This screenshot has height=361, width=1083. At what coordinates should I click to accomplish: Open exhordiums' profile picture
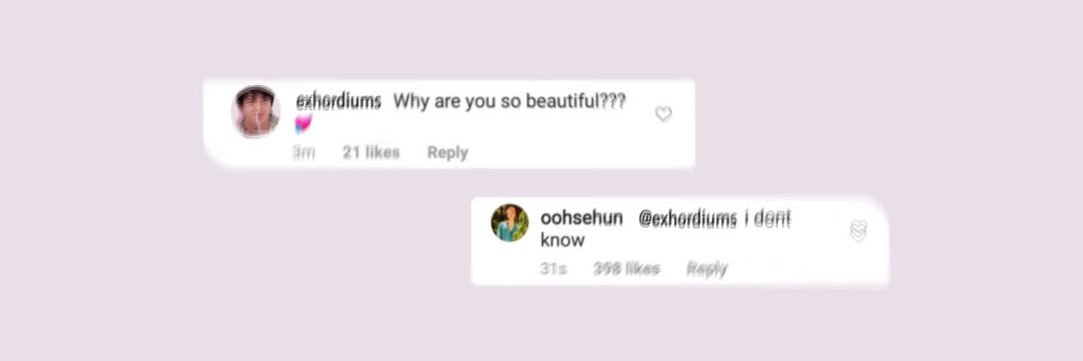(255, 110)
